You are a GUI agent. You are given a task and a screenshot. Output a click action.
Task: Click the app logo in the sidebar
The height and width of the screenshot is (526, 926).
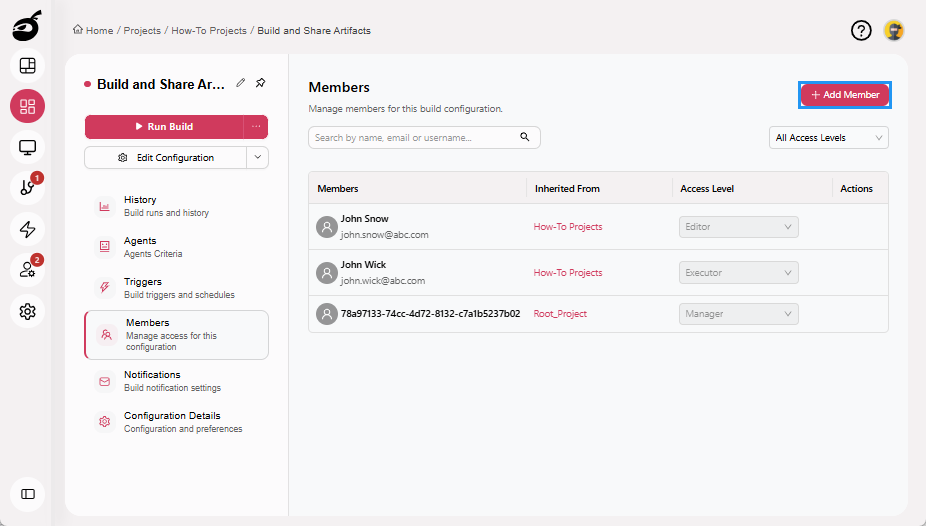pyautogui.click(x=27, y=26)
